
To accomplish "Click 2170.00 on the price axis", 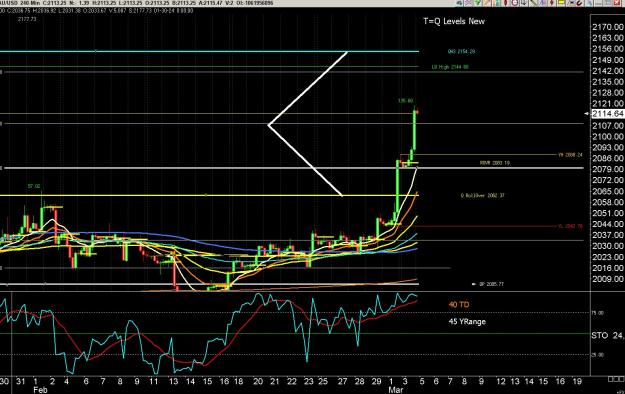I will click(608, 27).
